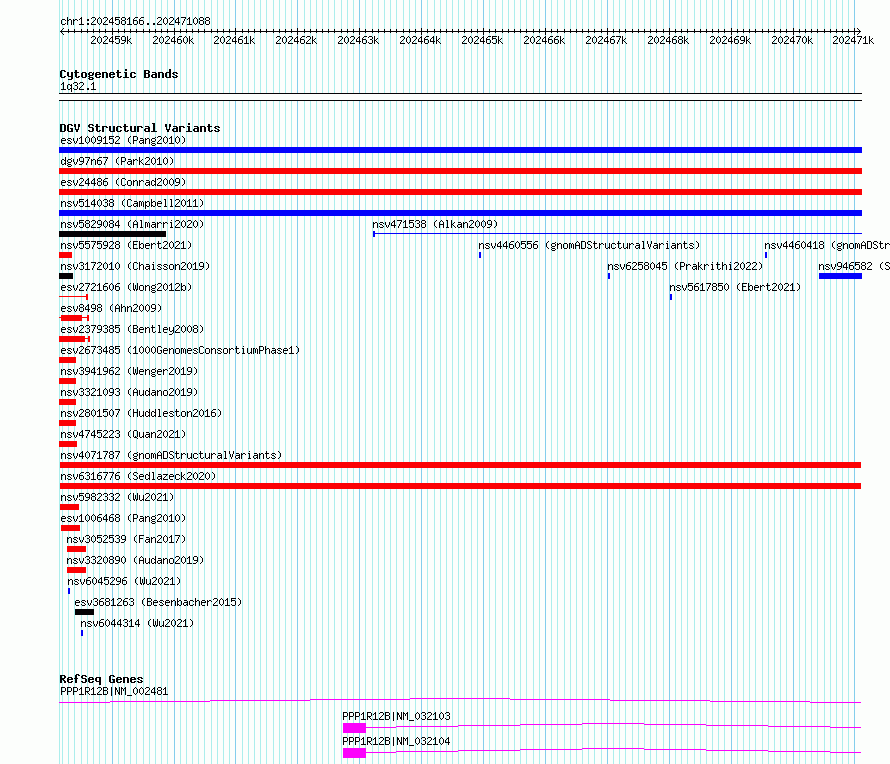Open nsv3172010 (Chaisson2019) label

click(x=135, y=266)
